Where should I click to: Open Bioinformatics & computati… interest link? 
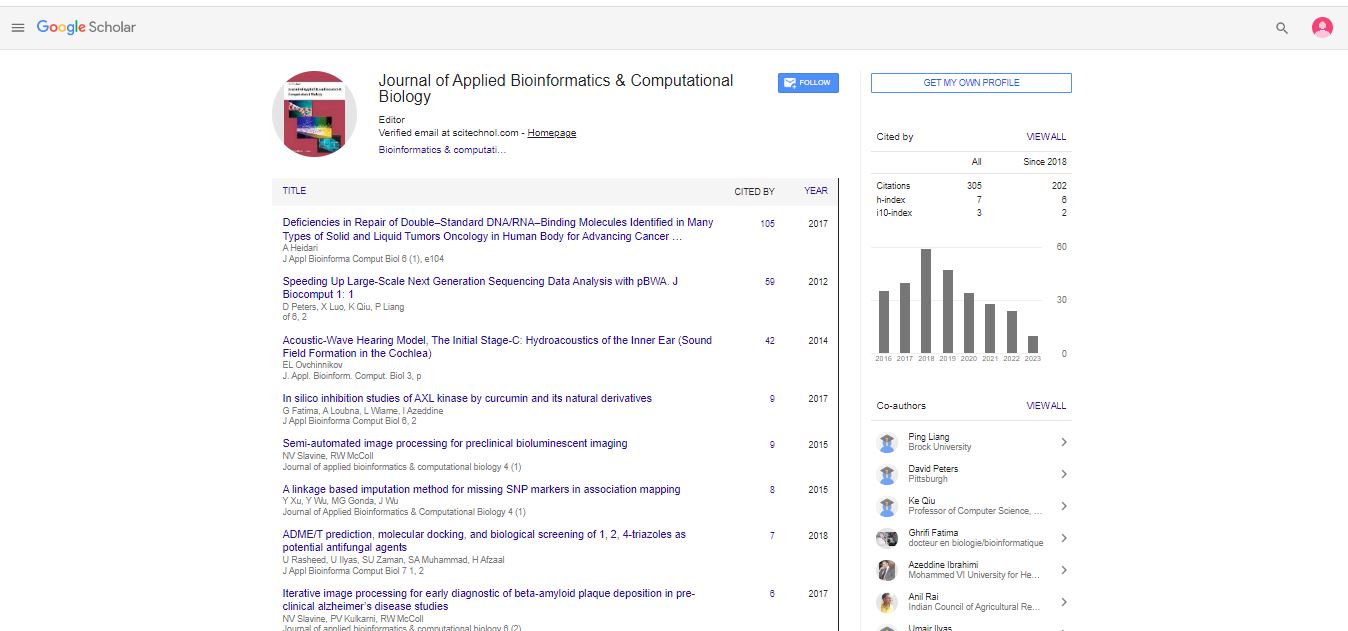click(x=442, y=149)
